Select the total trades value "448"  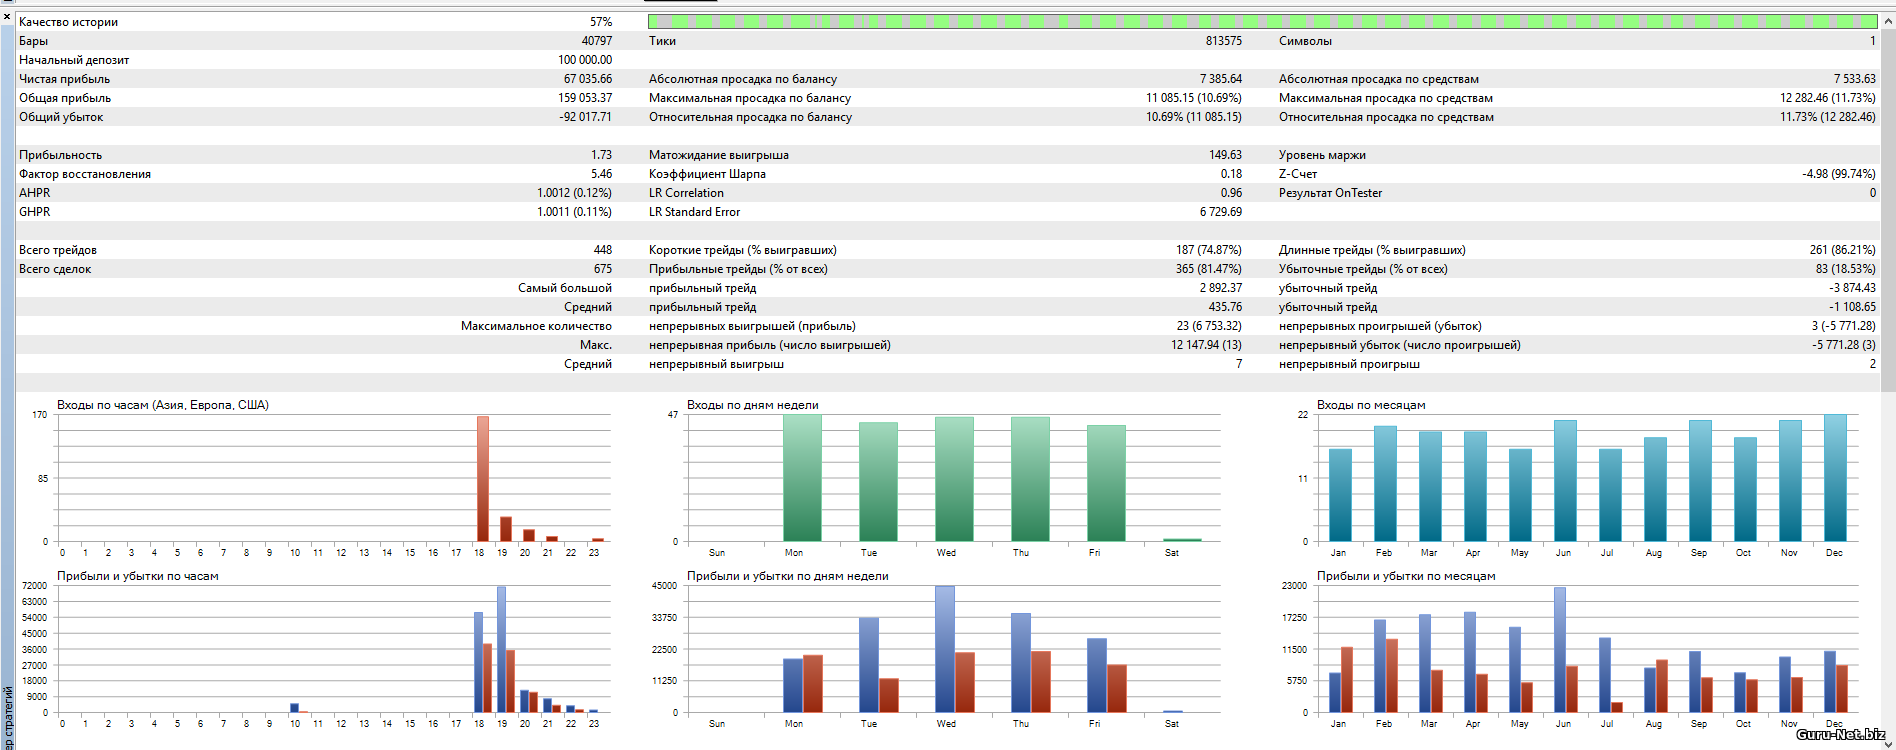click(602, 250)
